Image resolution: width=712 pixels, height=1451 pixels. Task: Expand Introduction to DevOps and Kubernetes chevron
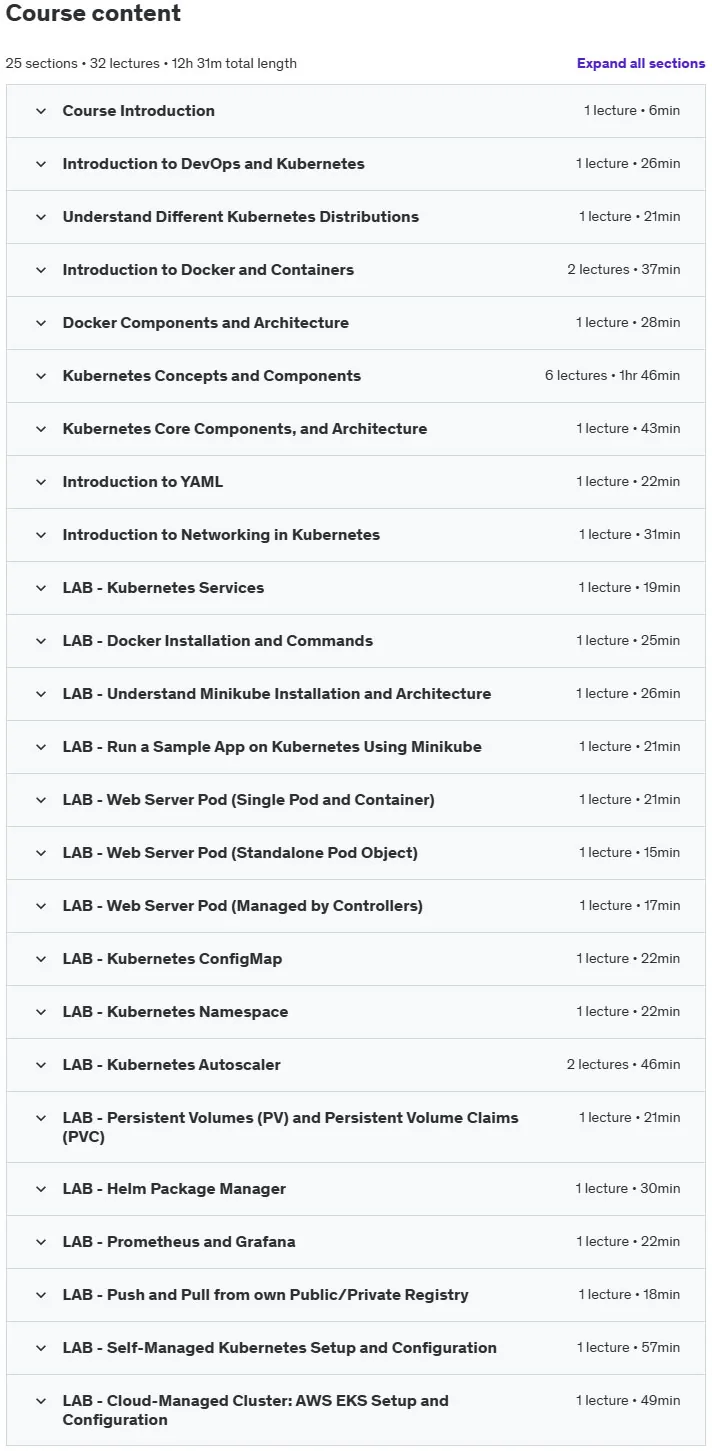coord(41,164)
